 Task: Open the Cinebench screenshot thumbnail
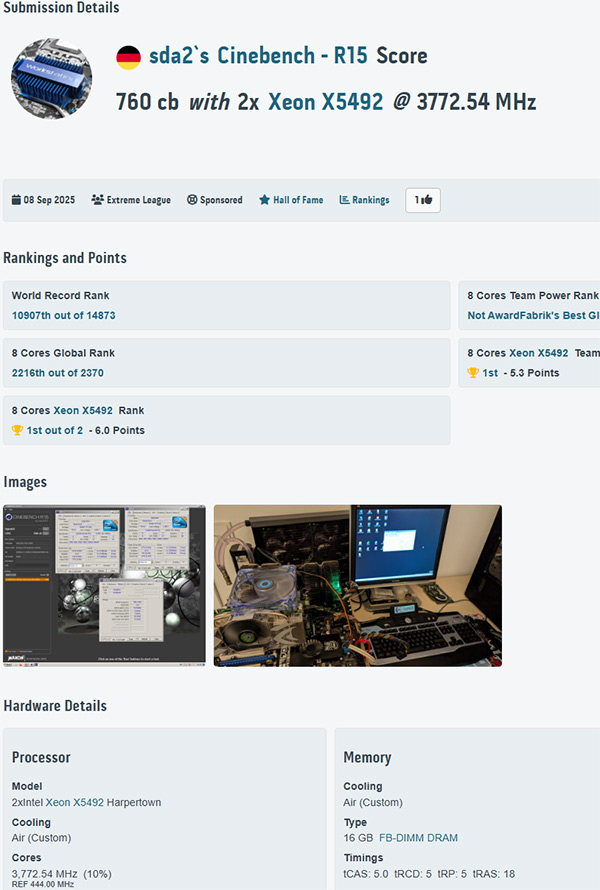(x=104, y=585)
